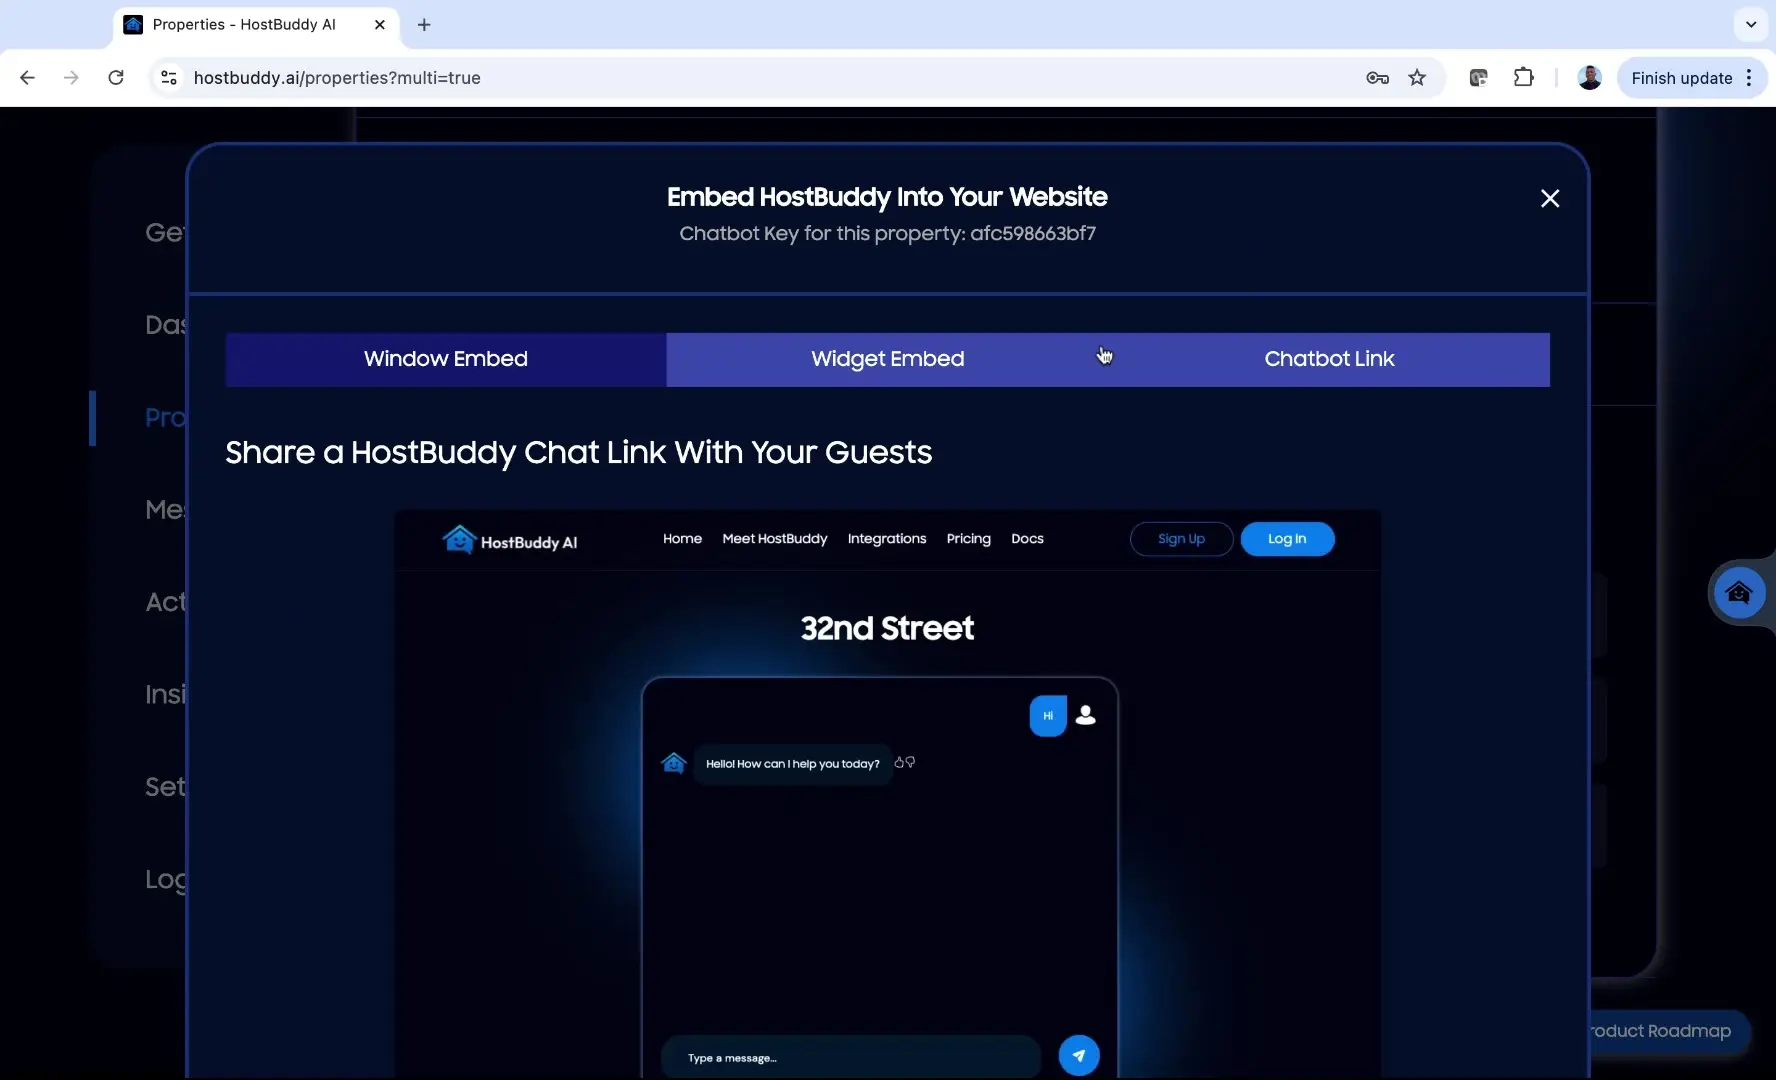The height and width of the screenshot is (1080, 1776).
Task: Click the Hi message bubble
Action: [1048, 716]
